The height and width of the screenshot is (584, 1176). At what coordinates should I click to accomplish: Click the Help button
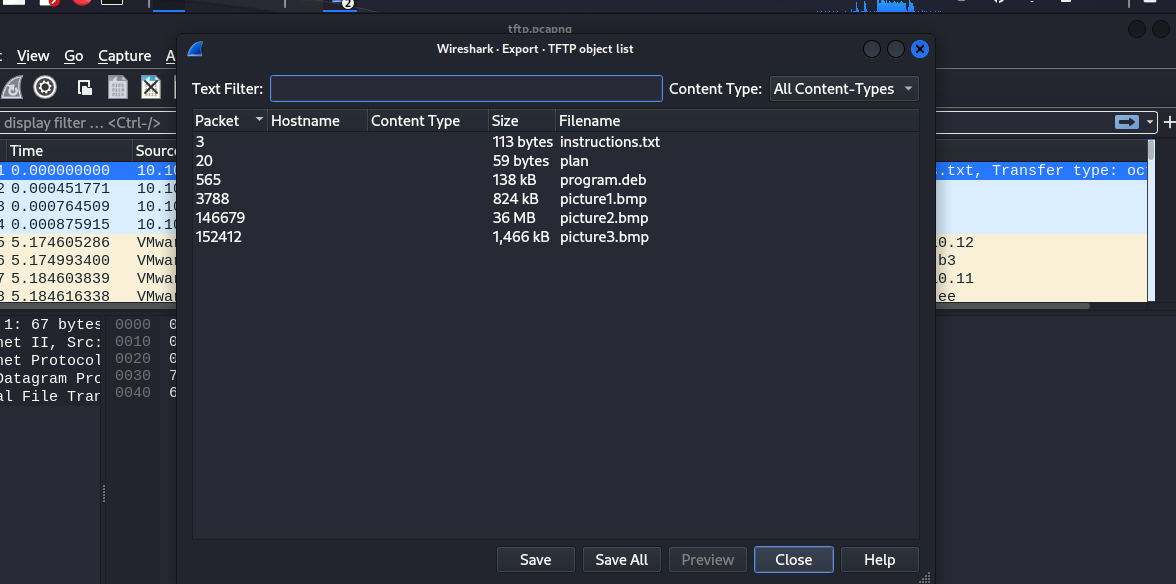point(879,559)
